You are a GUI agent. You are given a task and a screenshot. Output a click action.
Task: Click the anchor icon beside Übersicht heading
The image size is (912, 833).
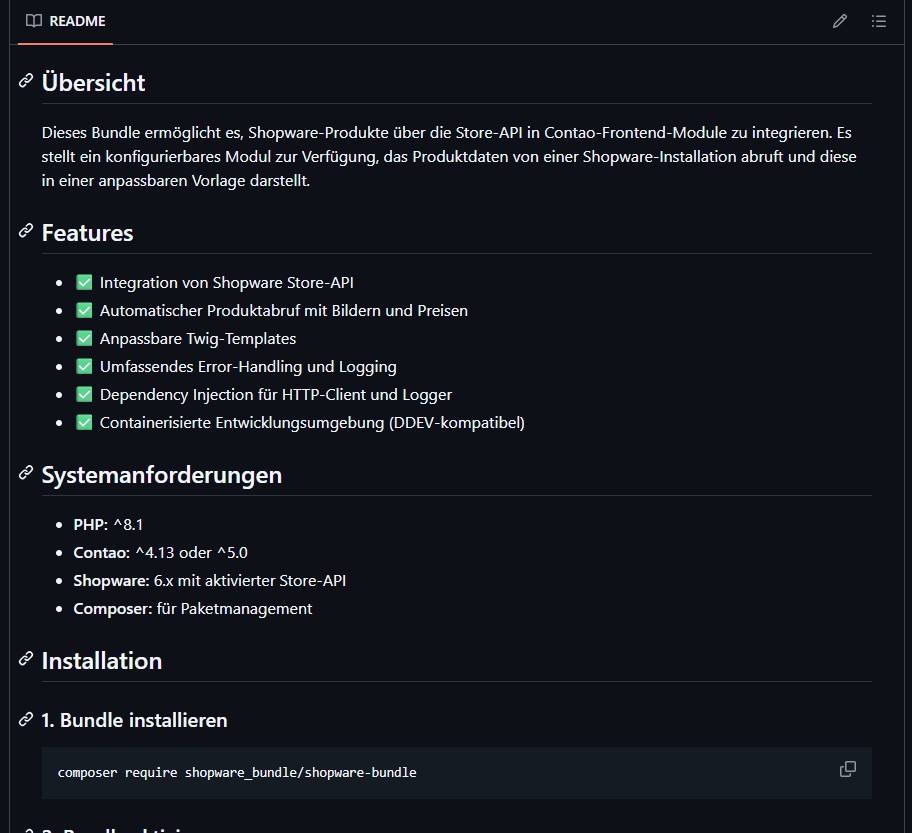coord(24,80)
